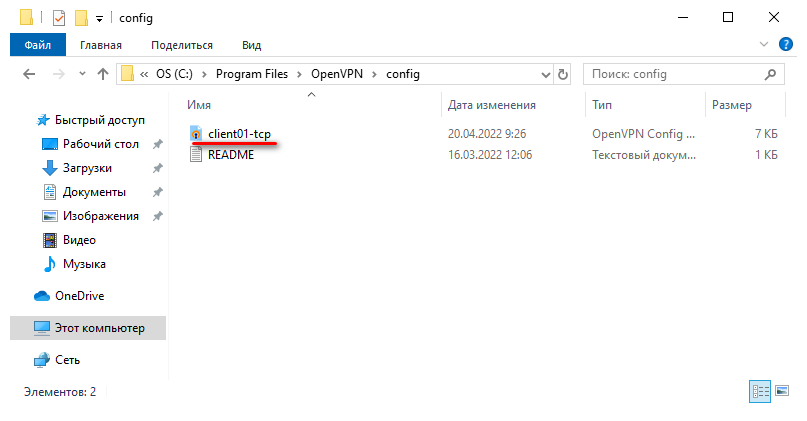Image resolution: width=807 pixels, height=421 pixels.
Task: Open the Файл menu tab
Action: point(38,45)
